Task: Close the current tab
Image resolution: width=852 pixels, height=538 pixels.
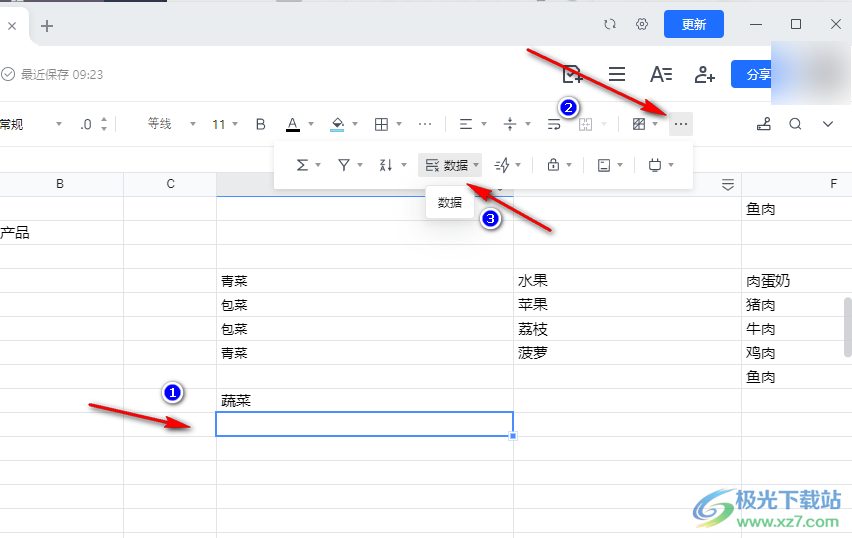Action: [x=12, y=26]
